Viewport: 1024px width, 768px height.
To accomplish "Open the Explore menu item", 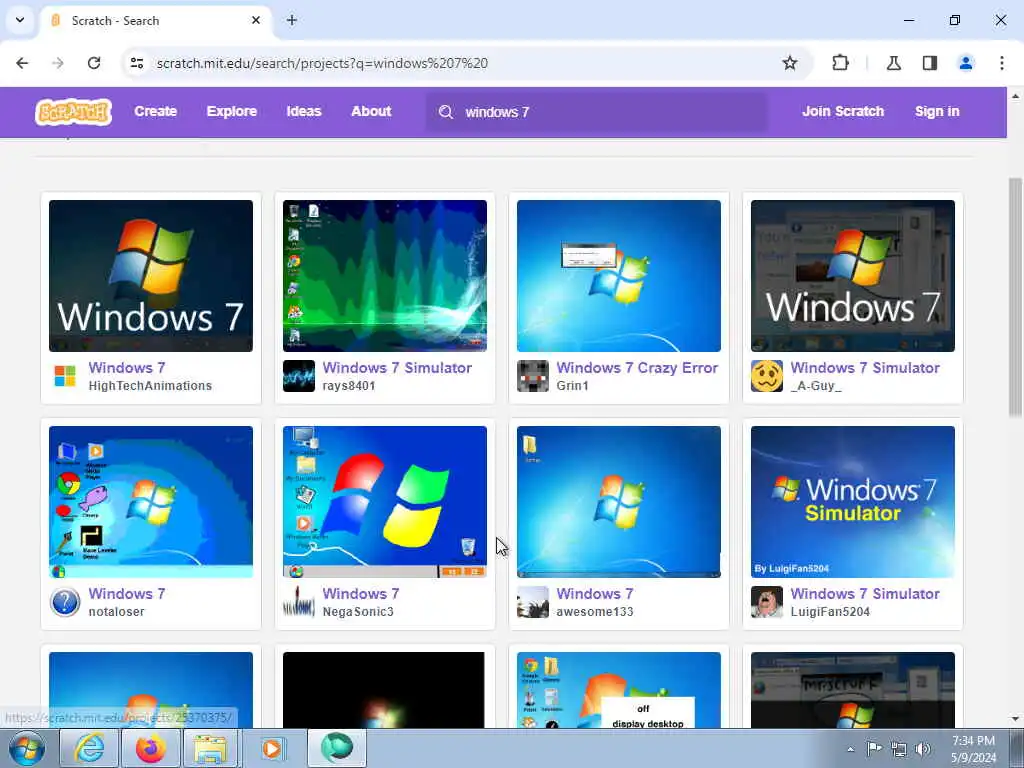I will [232, 112].
